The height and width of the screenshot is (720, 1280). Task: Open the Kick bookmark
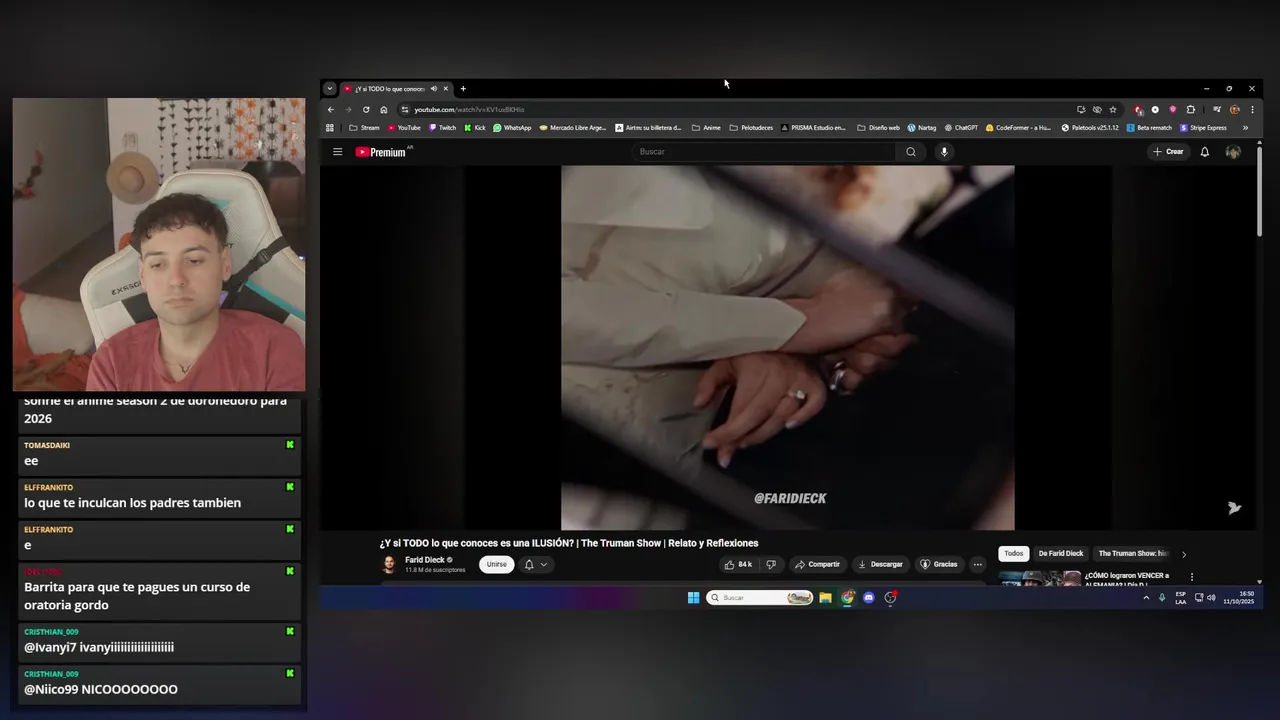(475, 128)
